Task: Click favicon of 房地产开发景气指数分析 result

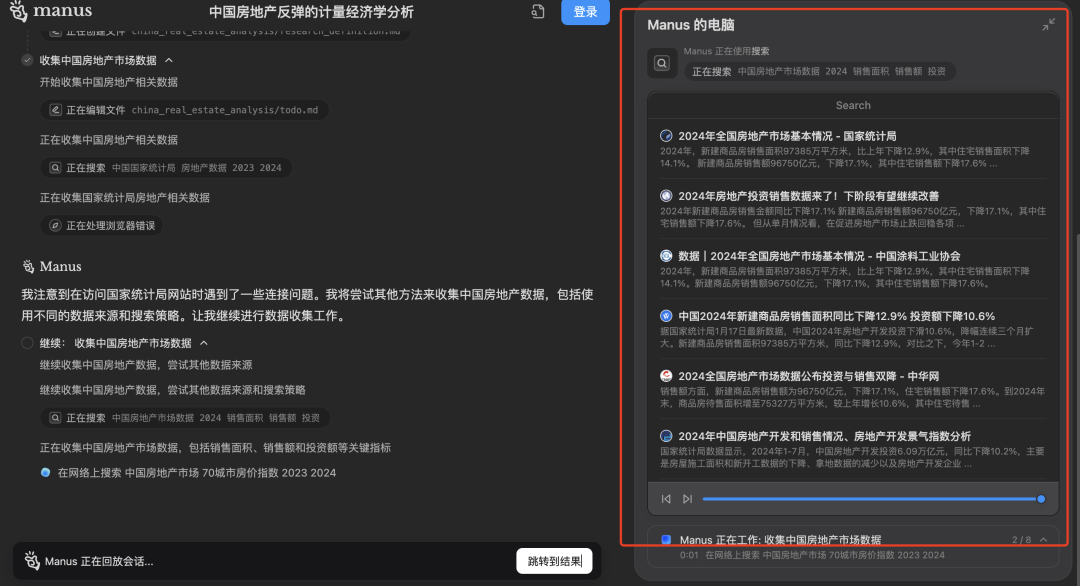Action: point(666,436)
